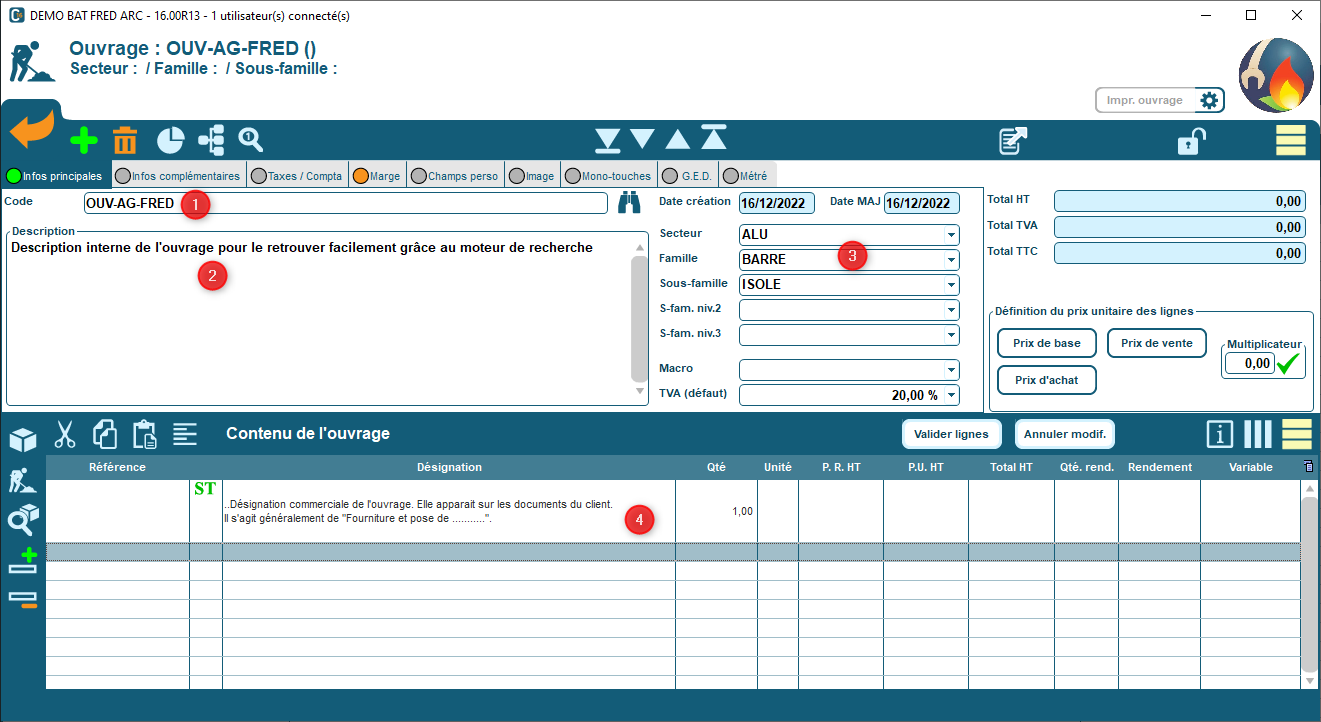Click the scissors cut icon
This screenshot has height=722, width=1321.
[x=65, y=434]
